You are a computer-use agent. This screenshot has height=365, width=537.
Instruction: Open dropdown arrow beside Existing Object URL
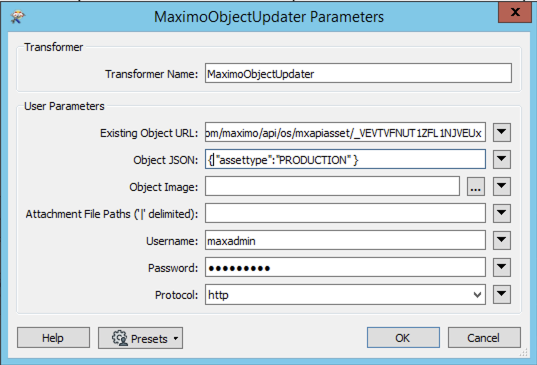[x=502, y=132]
